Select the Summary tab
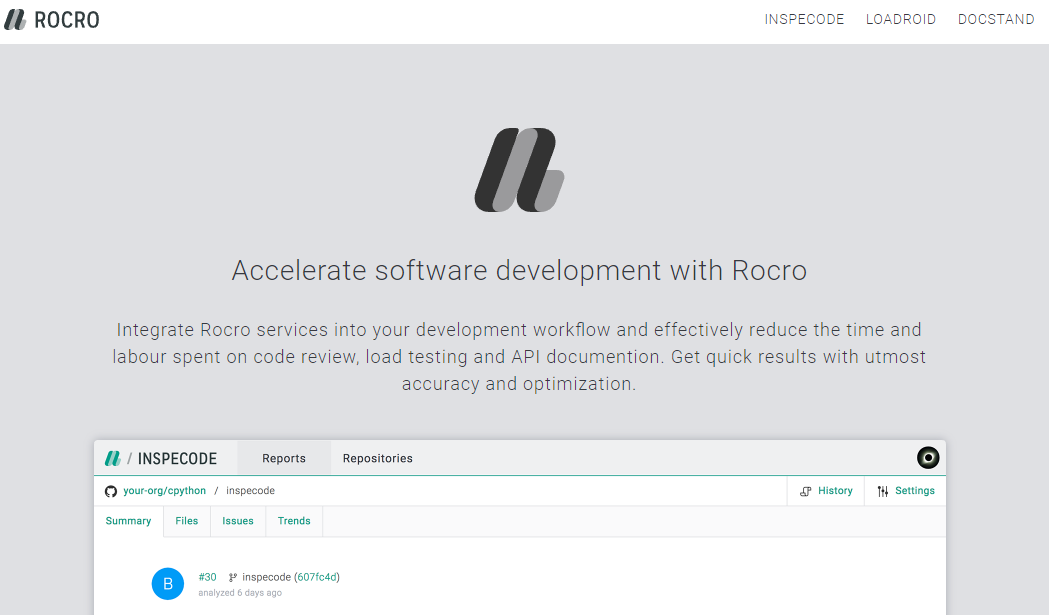 [128, 521]
